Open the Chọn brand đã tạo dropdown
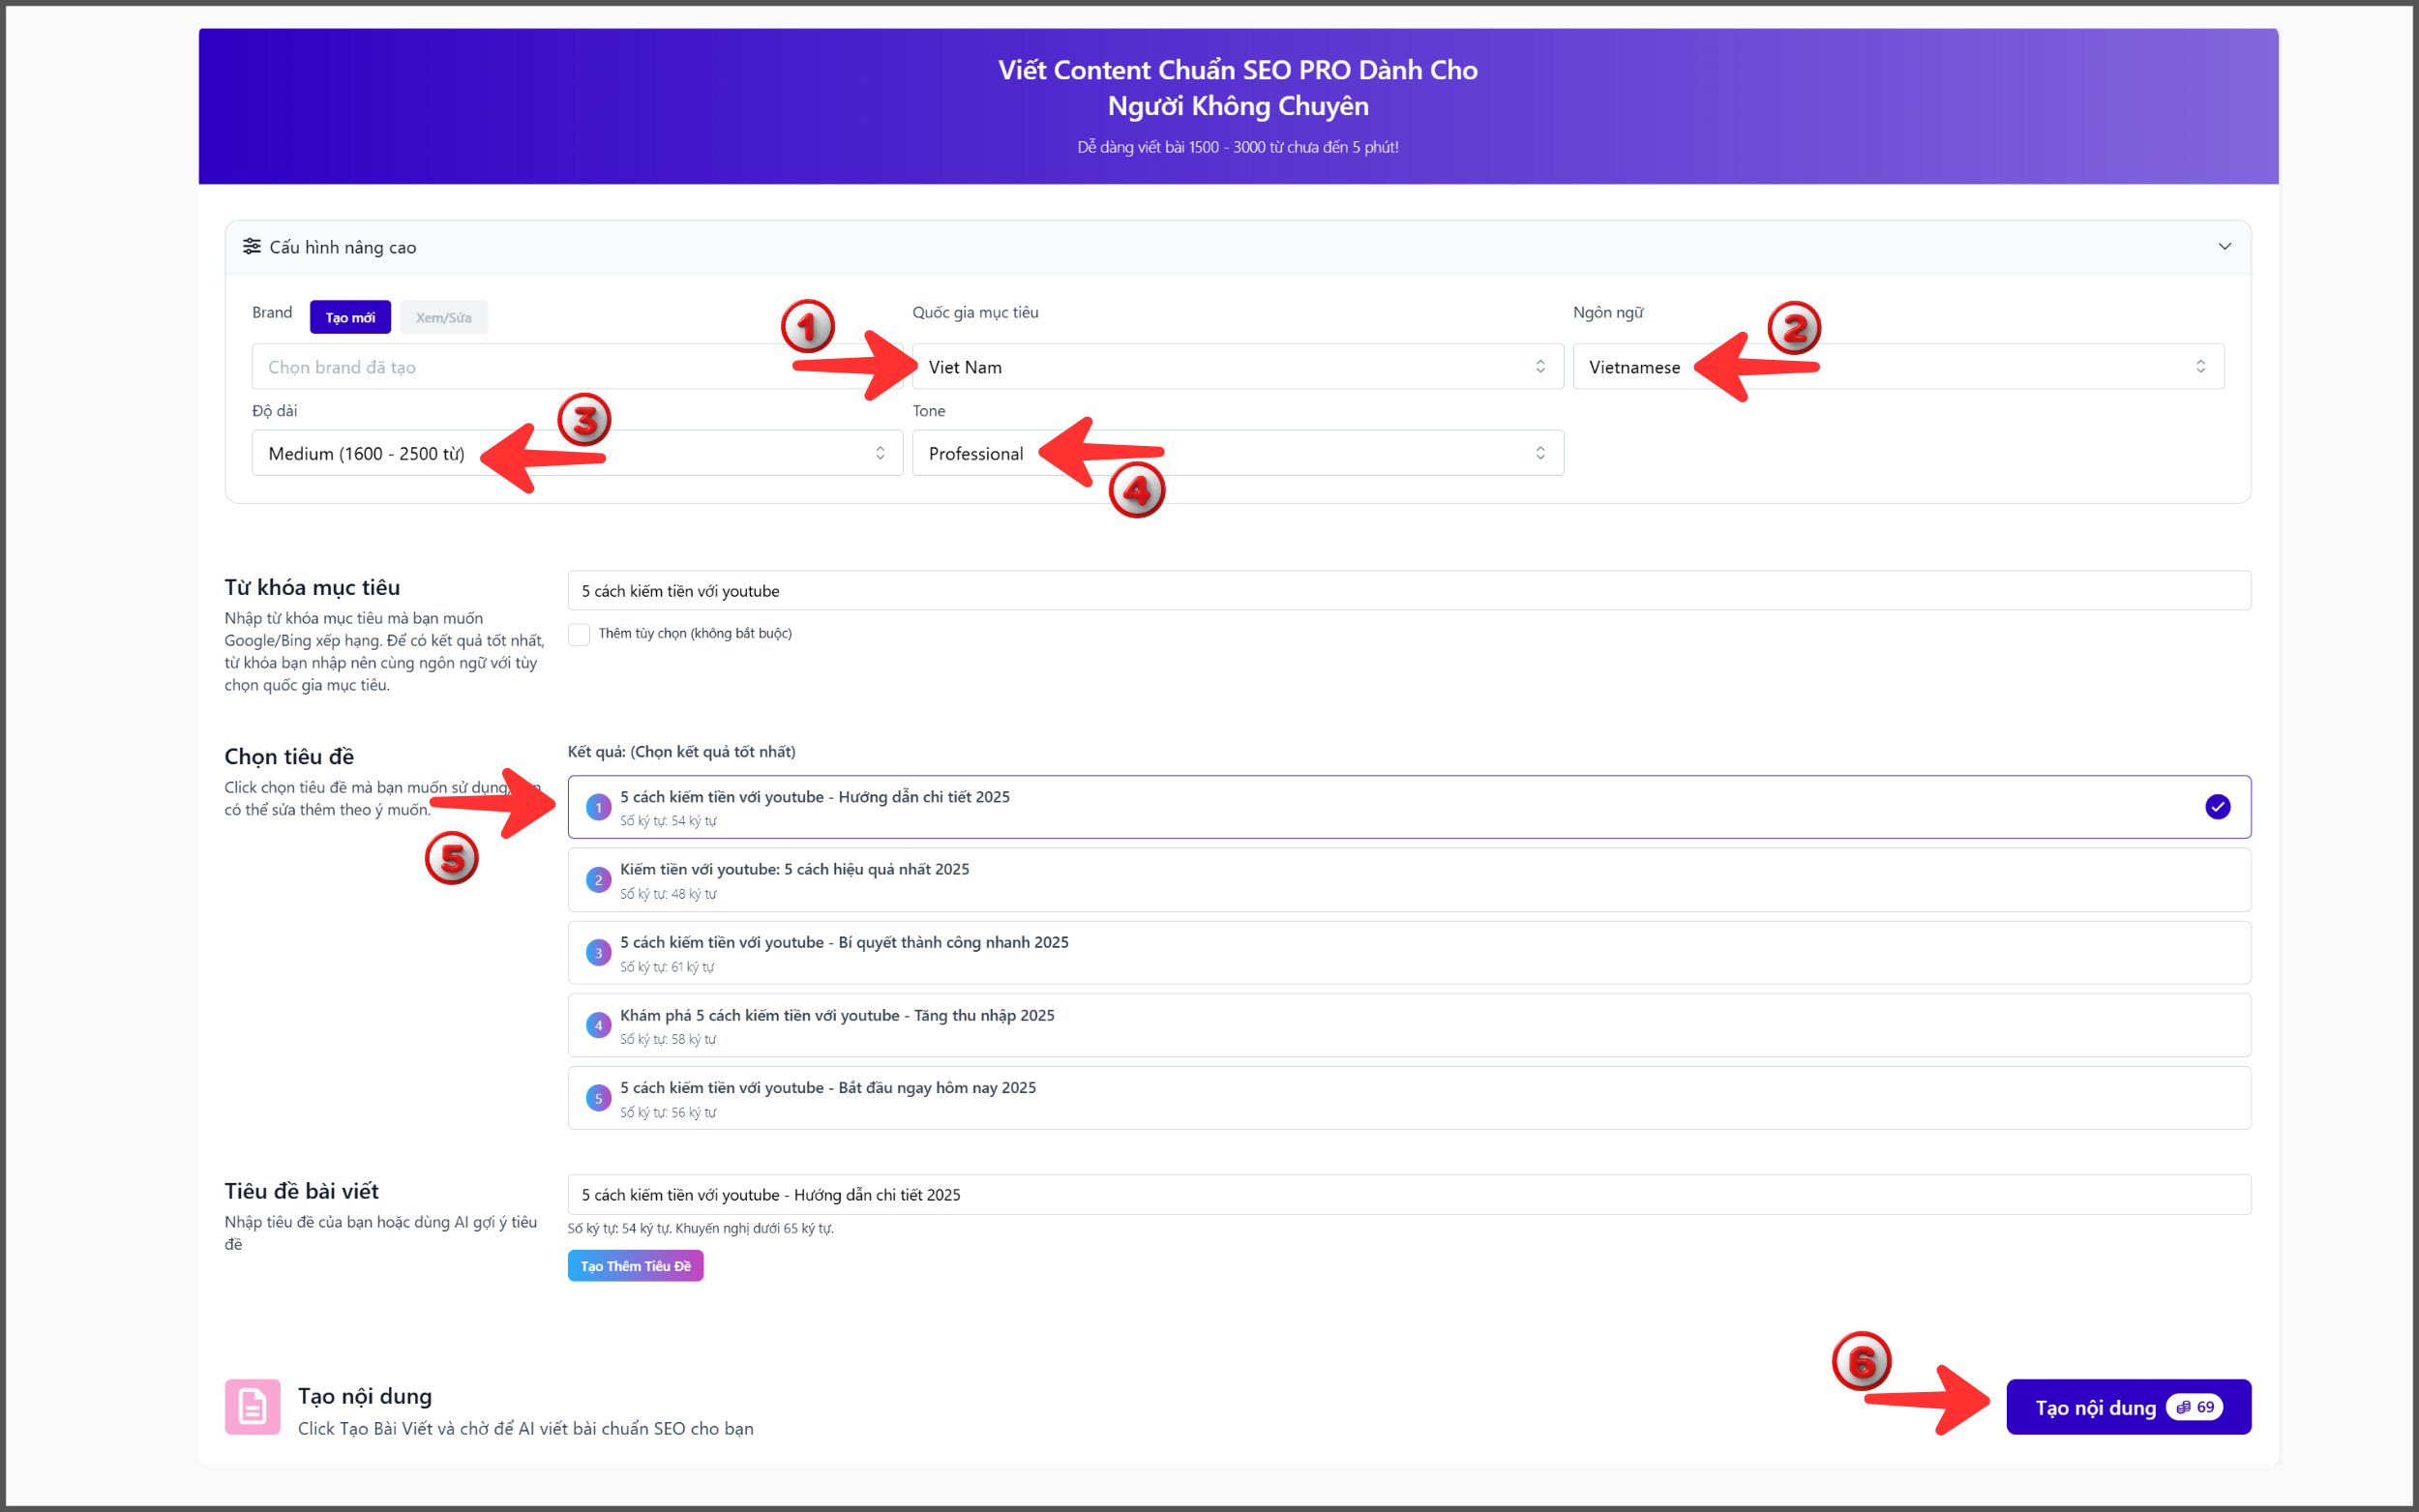The width and height of the screenshot is (2419, 1512). (x=577, y=367)
